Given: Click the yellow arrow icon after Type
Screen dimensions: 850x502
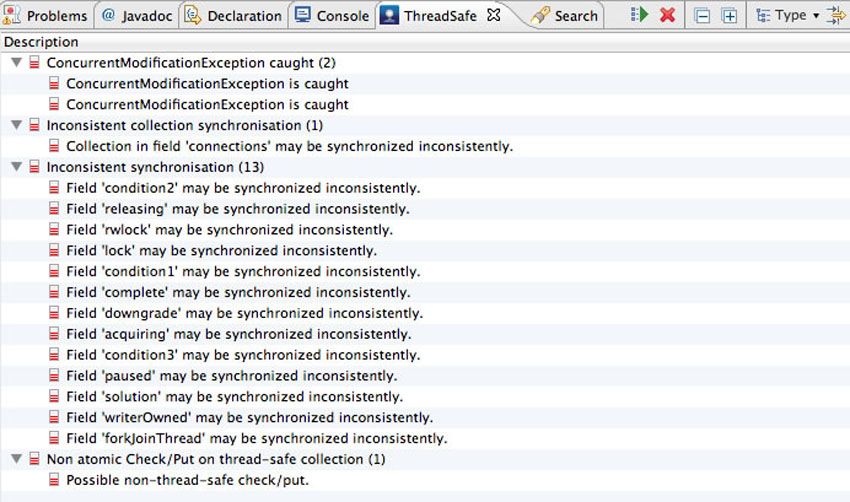Looking at the screenshot, I should click(836, 15).
